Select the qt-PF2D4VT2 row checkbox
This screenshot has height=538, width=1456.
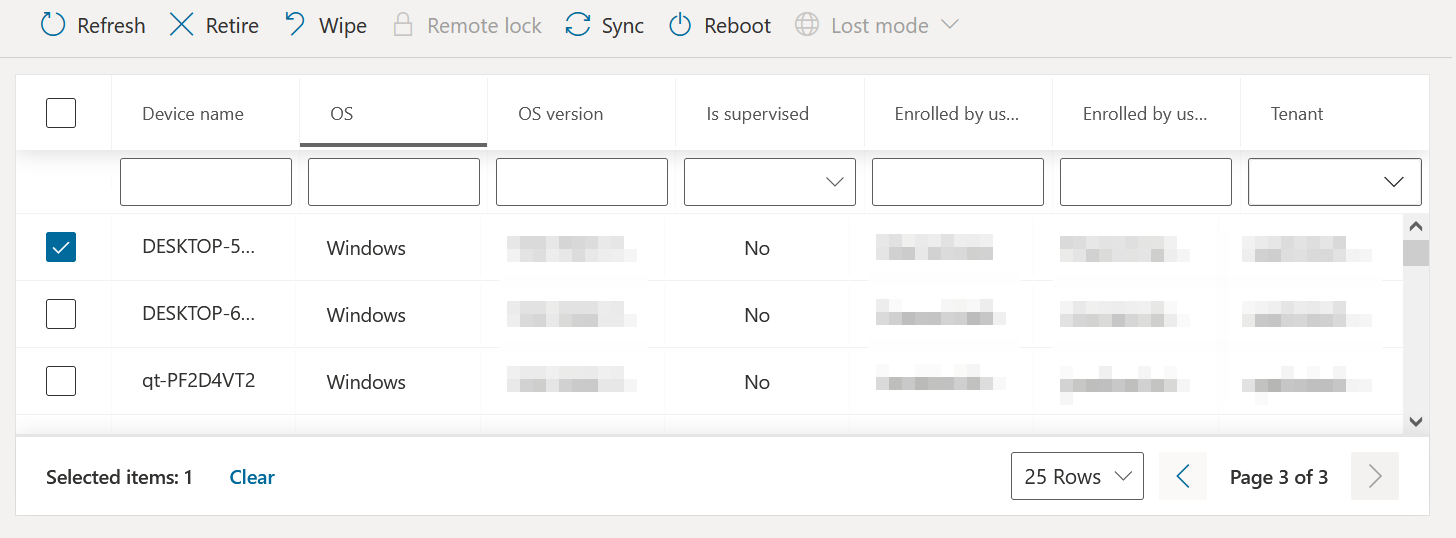61,381
